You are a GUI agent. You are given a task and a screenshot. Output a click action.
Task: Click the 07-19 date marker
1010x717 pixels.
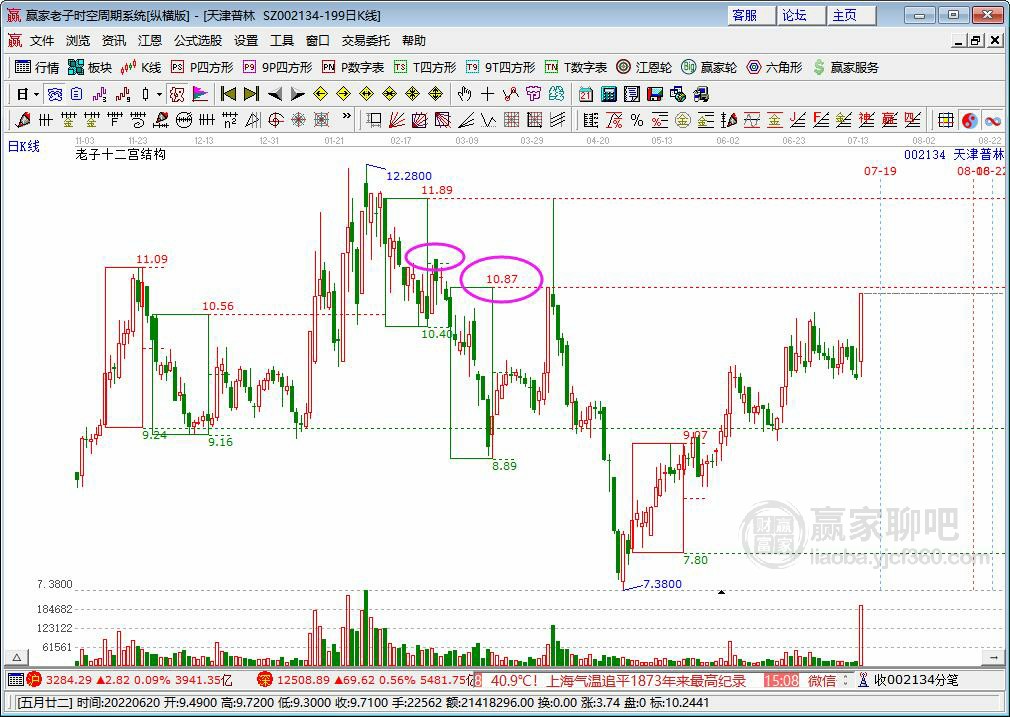[x=880, y=171]
